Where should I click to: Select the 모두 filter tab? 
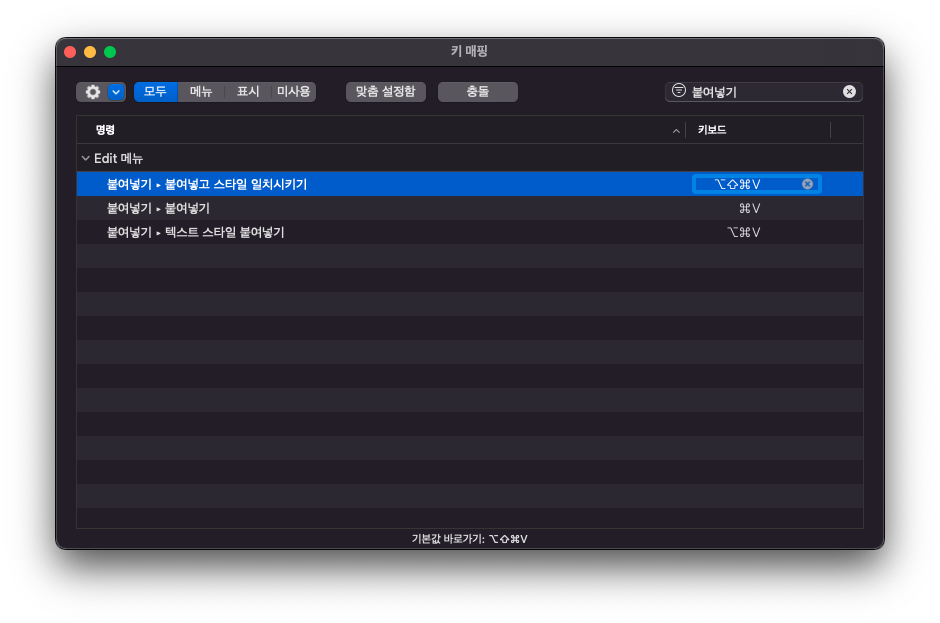click(x=155, y=92)
